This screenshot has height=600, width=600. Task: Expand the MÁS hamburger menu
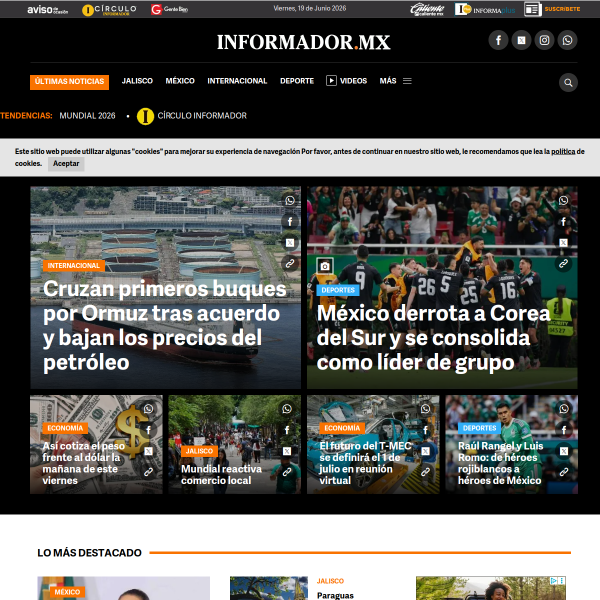tap(407, 81)
